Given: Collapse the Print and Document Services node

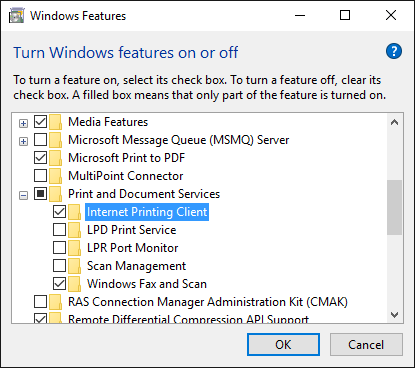Looking at the screenshot, I should [x=23, y=196].
